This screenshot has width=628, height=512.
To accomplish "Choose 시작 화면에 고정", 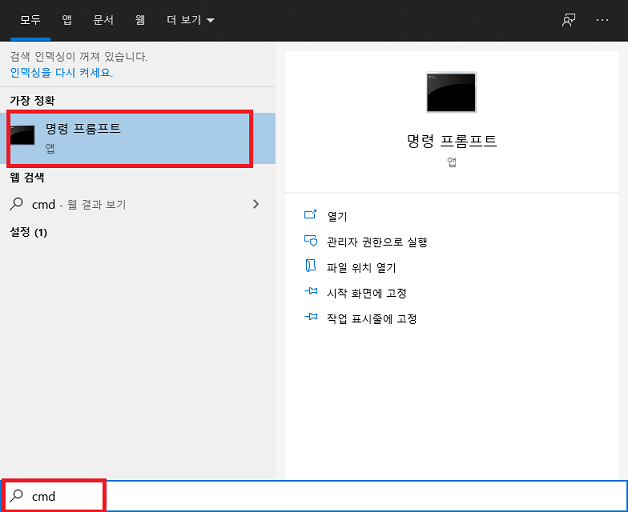I will [x=367, y=293].
